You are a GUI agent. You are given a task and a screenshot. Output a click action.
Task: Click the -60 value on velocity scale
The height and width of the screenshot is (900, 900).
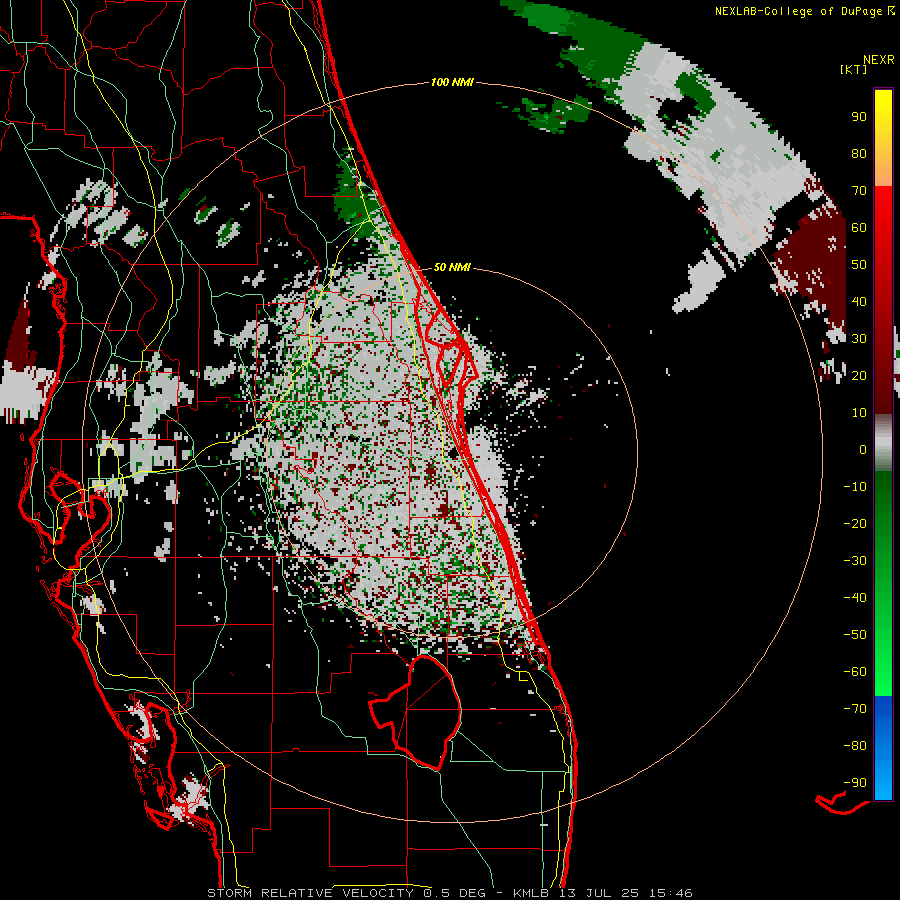click(855, 672)
